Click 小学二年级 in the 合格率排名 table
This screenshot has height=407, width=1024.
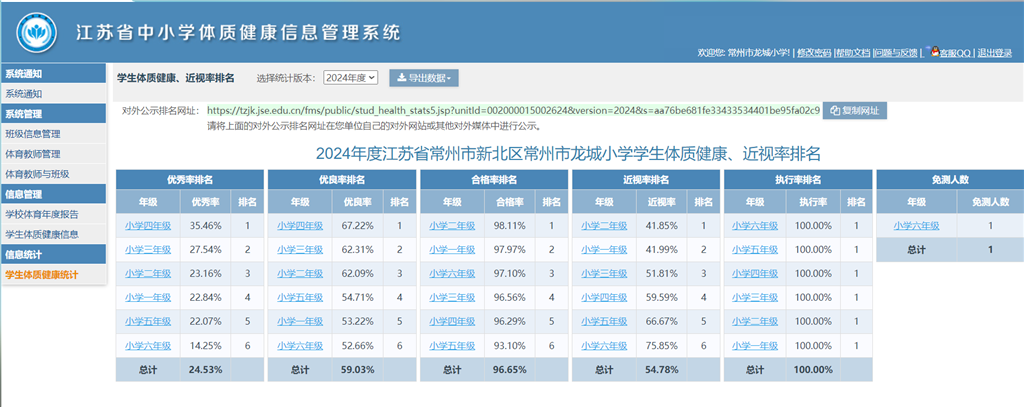[x=452, y=226]
